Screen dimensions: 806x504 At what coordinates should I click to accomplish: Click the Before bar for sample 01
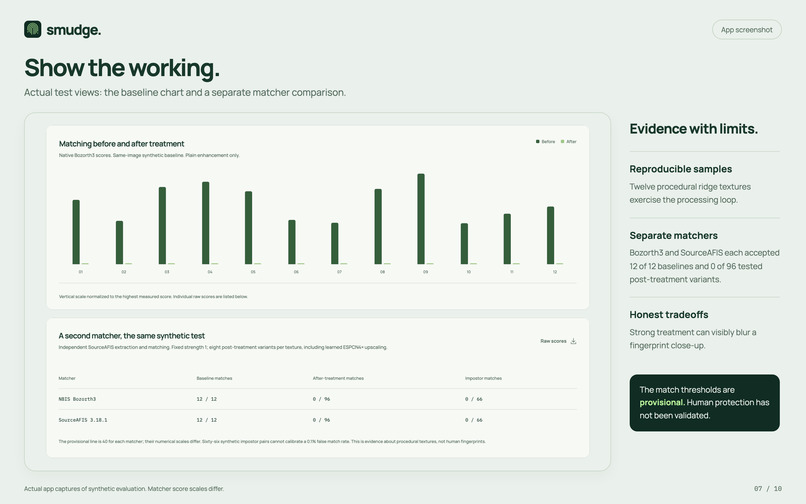[x=76, y=232]
